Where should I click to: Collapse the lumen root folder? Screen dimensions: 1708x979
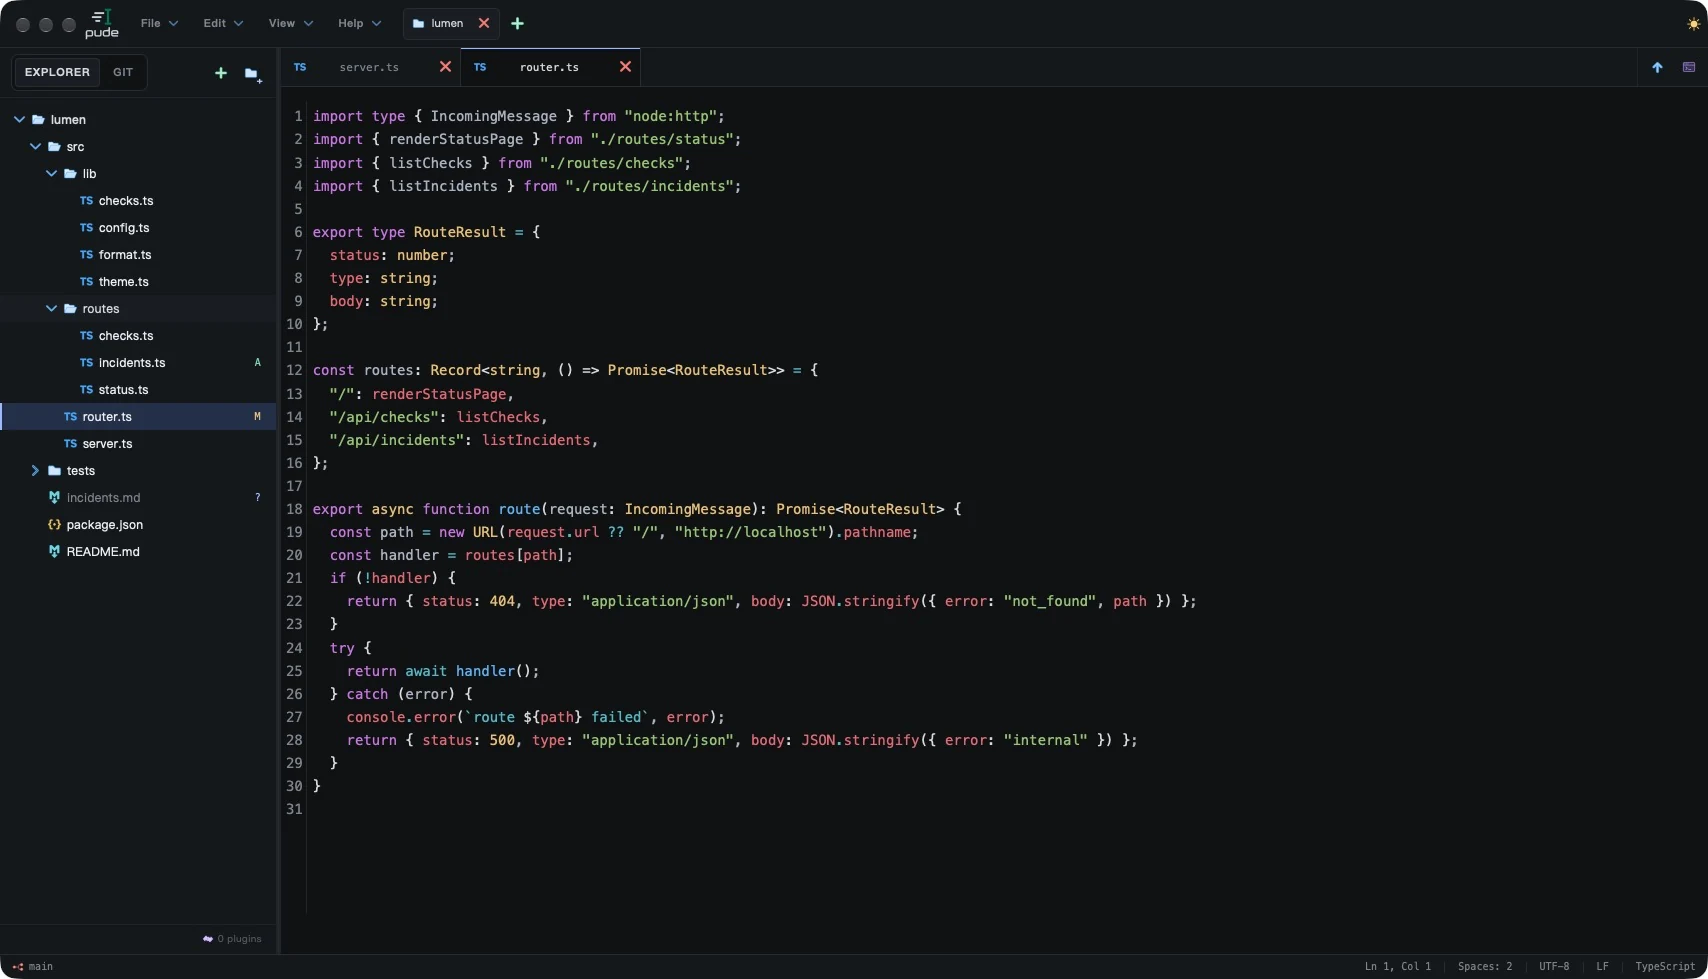[19, 120]
